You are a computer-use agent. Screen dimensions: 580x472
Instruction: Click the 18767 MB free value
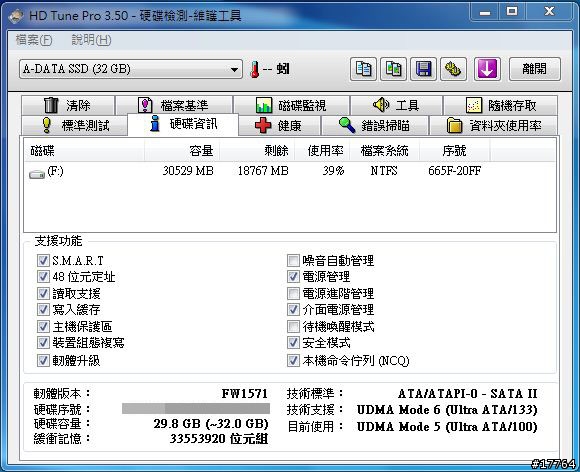(x=263, y=171)
